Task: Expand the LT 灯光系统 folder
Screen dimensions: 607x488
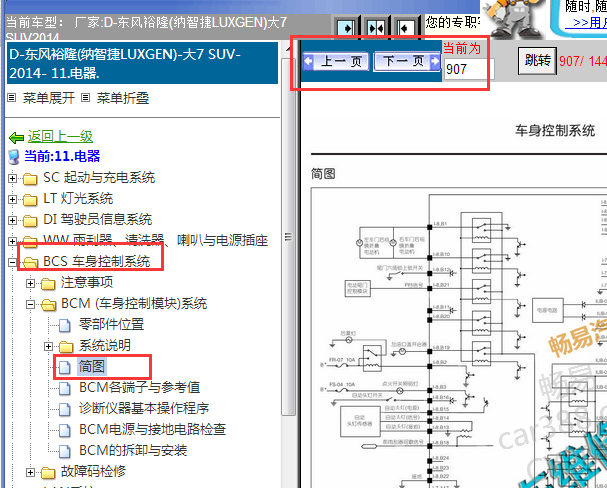Action: tap(12, 199)
